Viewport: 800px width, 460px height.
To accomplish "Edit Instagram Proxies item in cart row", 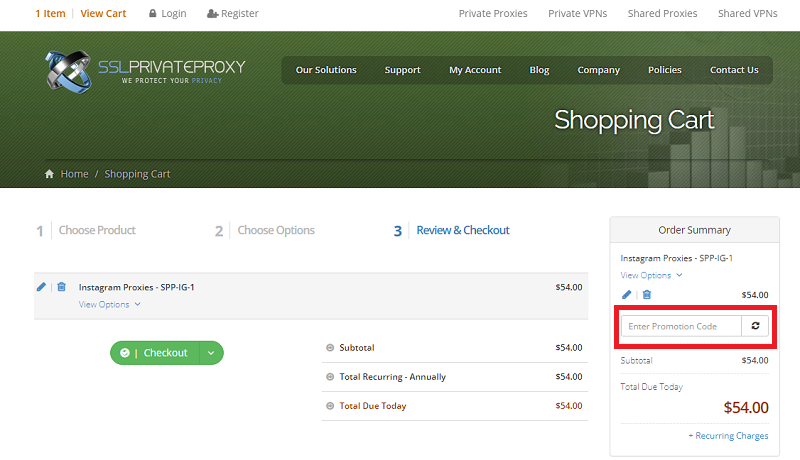I will [41, 287].
